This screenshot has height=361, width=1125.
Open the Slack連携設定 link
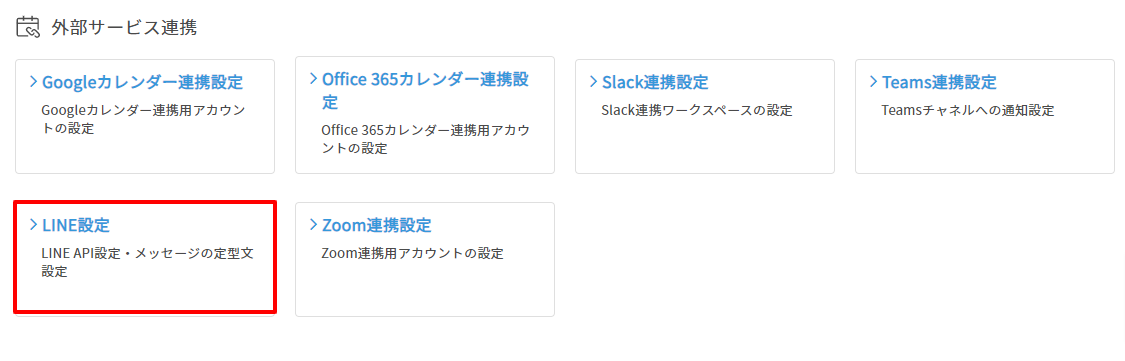point(655,82)
